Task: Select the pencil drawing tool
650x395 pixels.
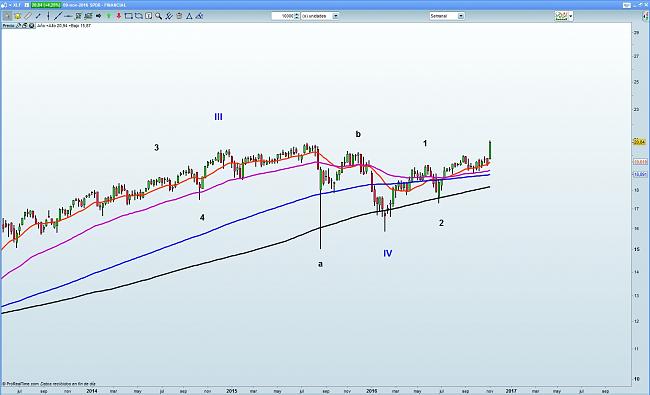Action: 28,16
